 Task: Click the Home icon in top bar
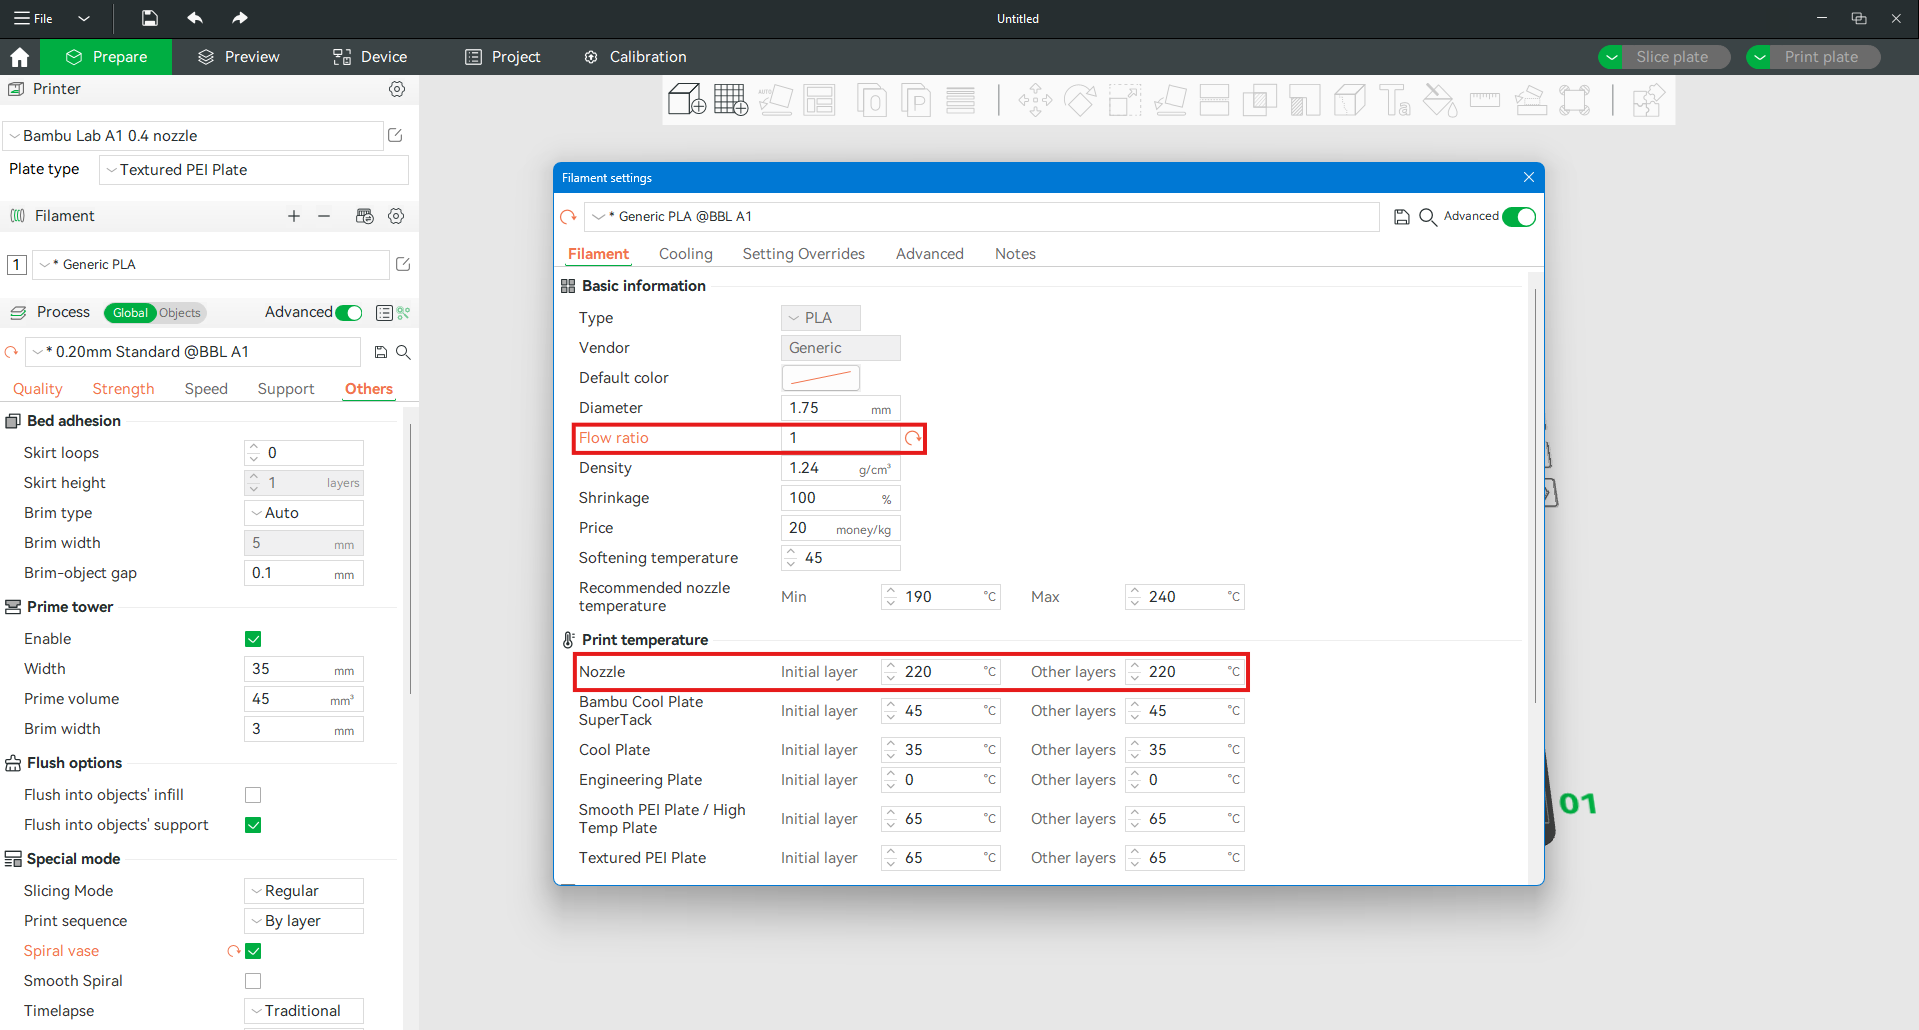tap(19, 57)
